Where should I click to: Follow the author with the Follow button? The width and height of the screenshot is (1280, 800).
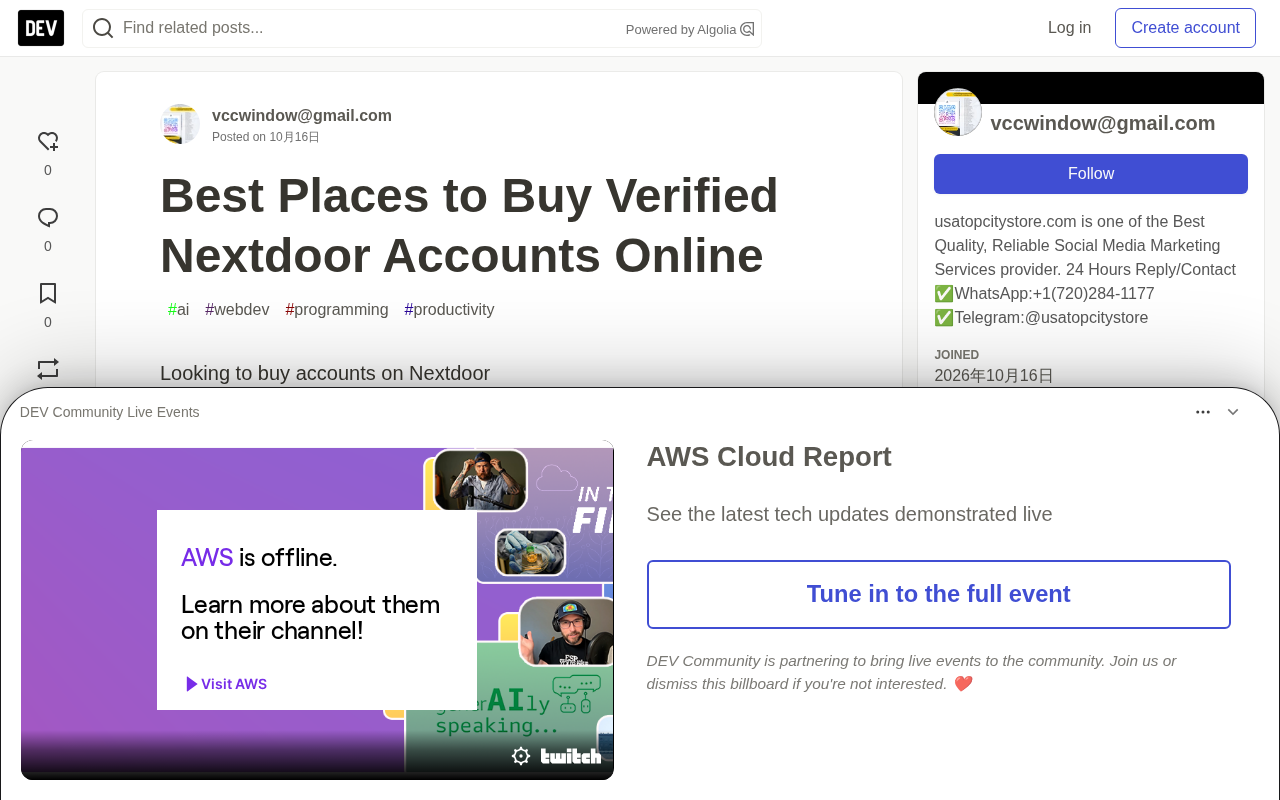pyautogui.click(x=1091, y=174)
